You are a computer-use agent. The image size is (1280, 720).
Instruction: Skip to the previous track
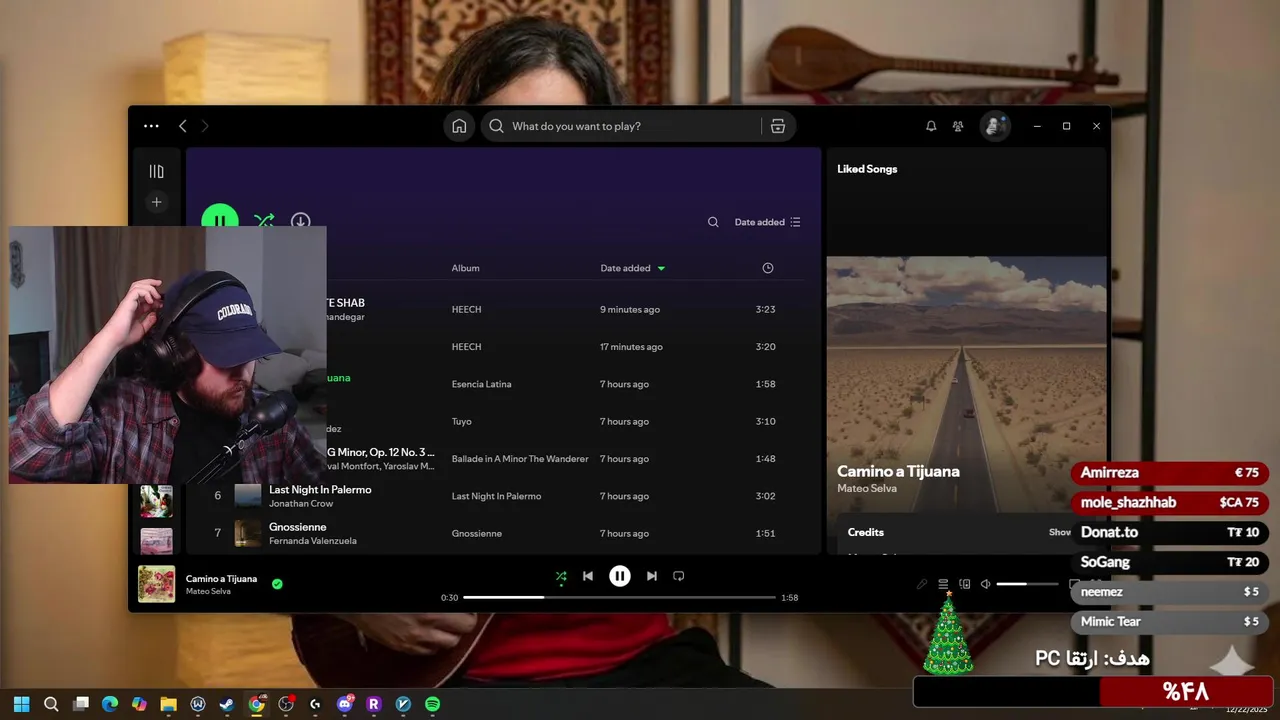coord(588,576)
